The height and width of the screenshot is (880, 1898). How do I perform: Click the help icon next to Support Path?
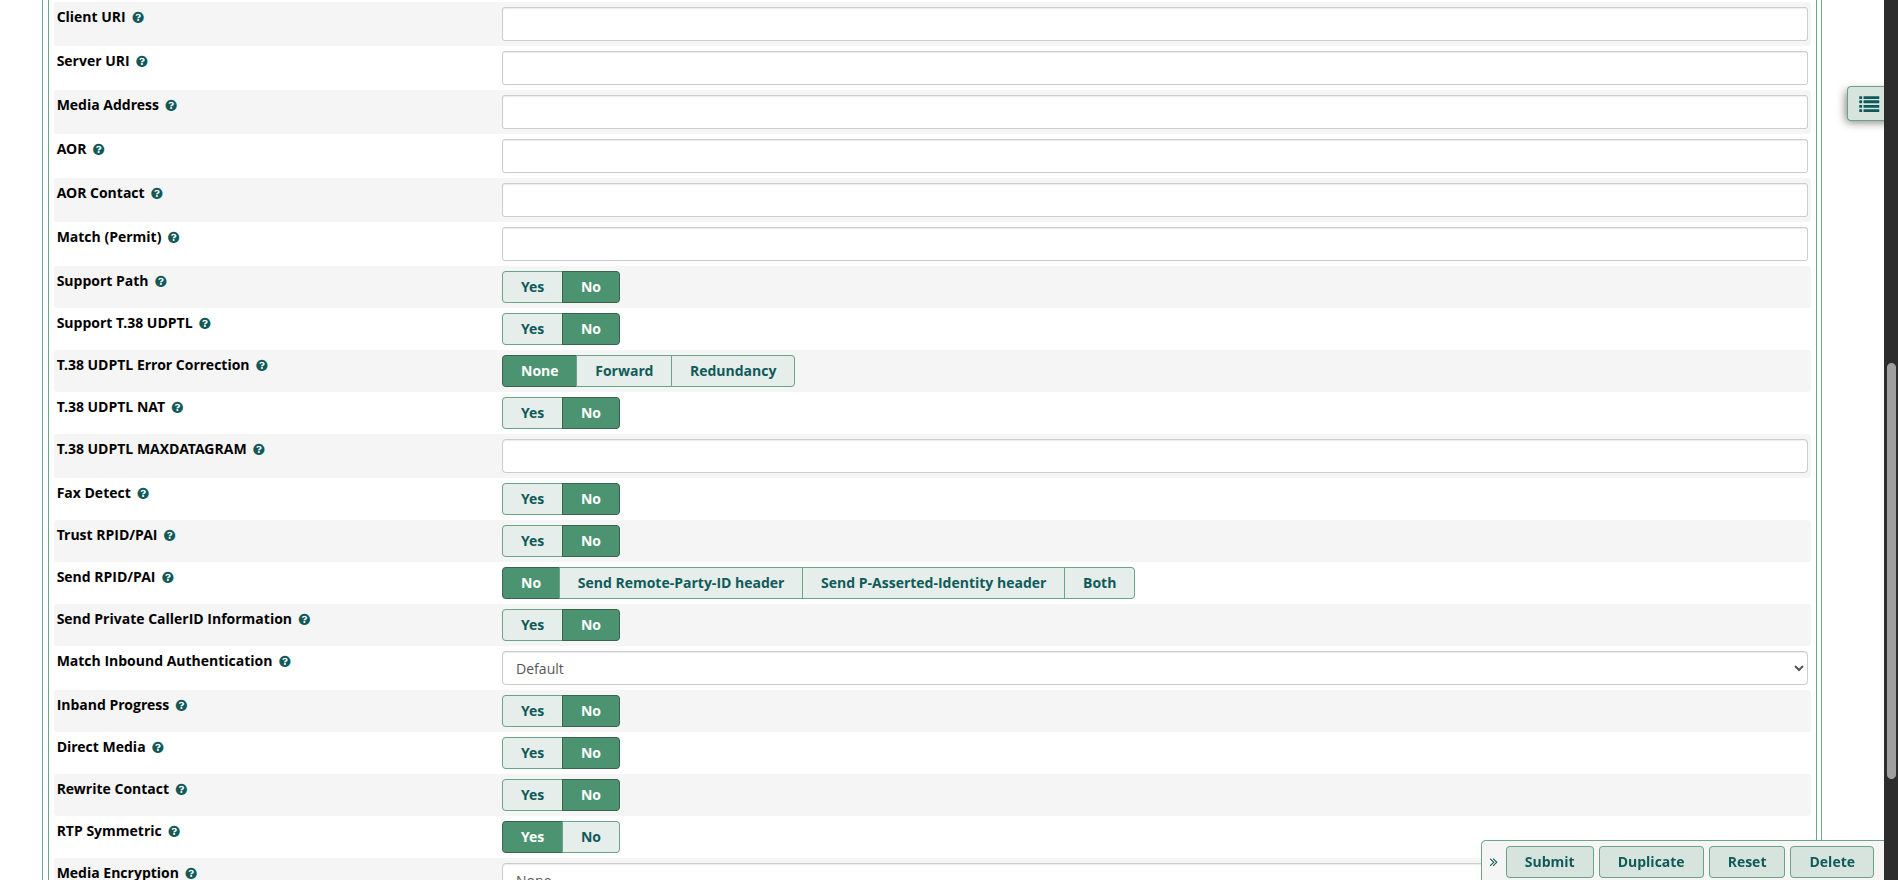[161, 282]
